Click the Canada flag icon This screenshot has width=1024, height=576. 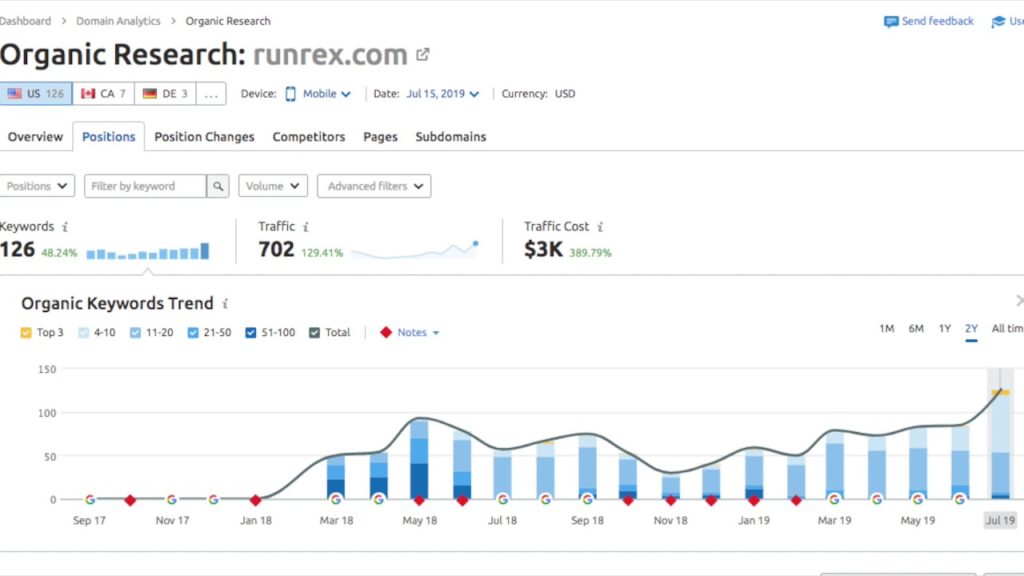(x=88, y=93)
